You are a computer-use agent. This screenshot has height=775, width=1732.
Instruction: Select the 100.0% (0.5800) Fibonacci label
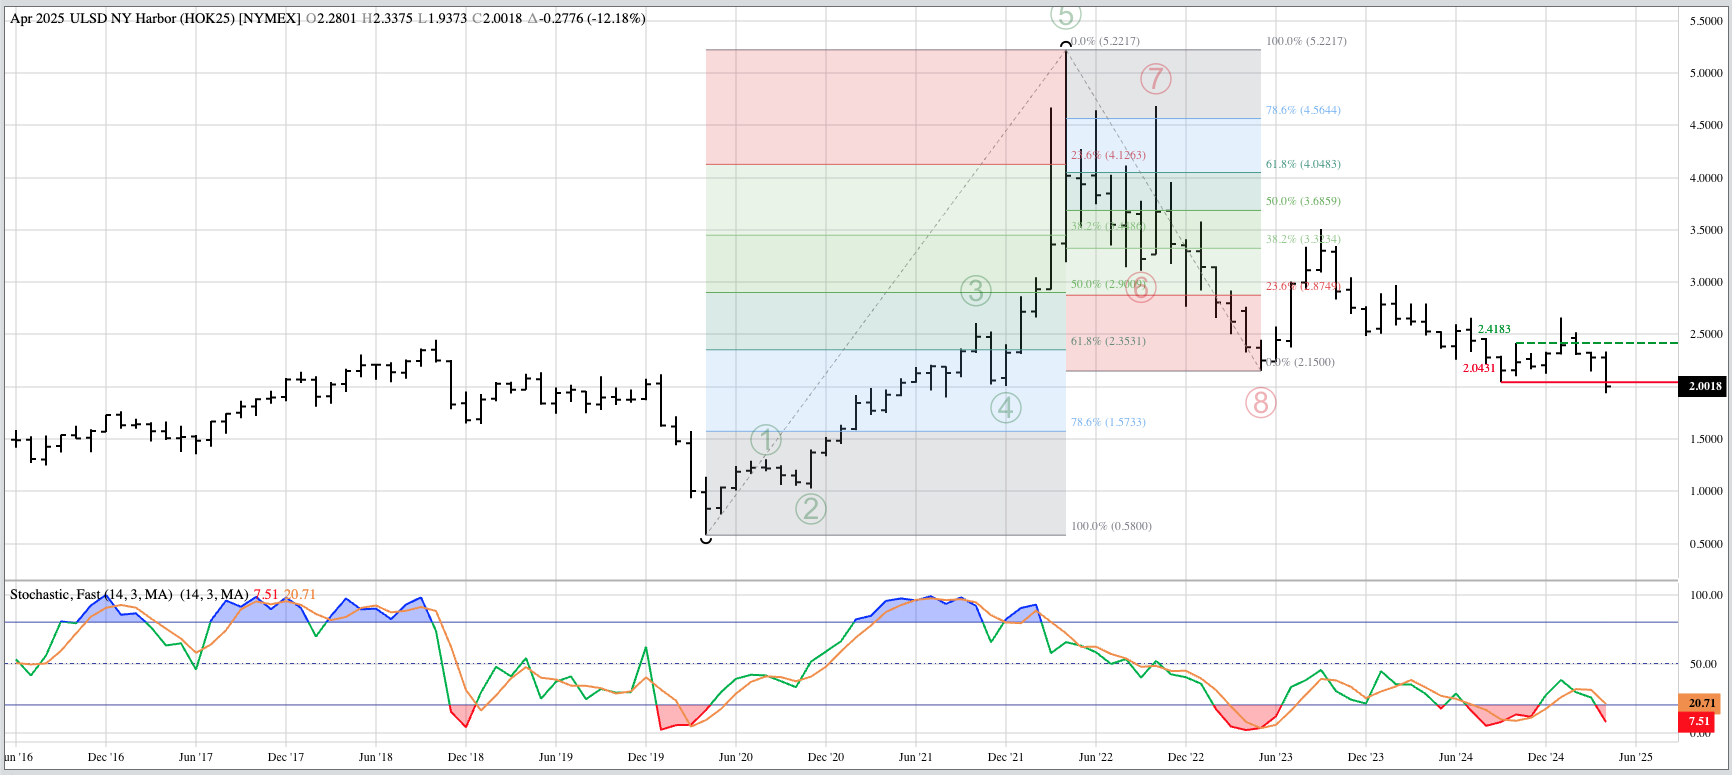[1111, 526]
